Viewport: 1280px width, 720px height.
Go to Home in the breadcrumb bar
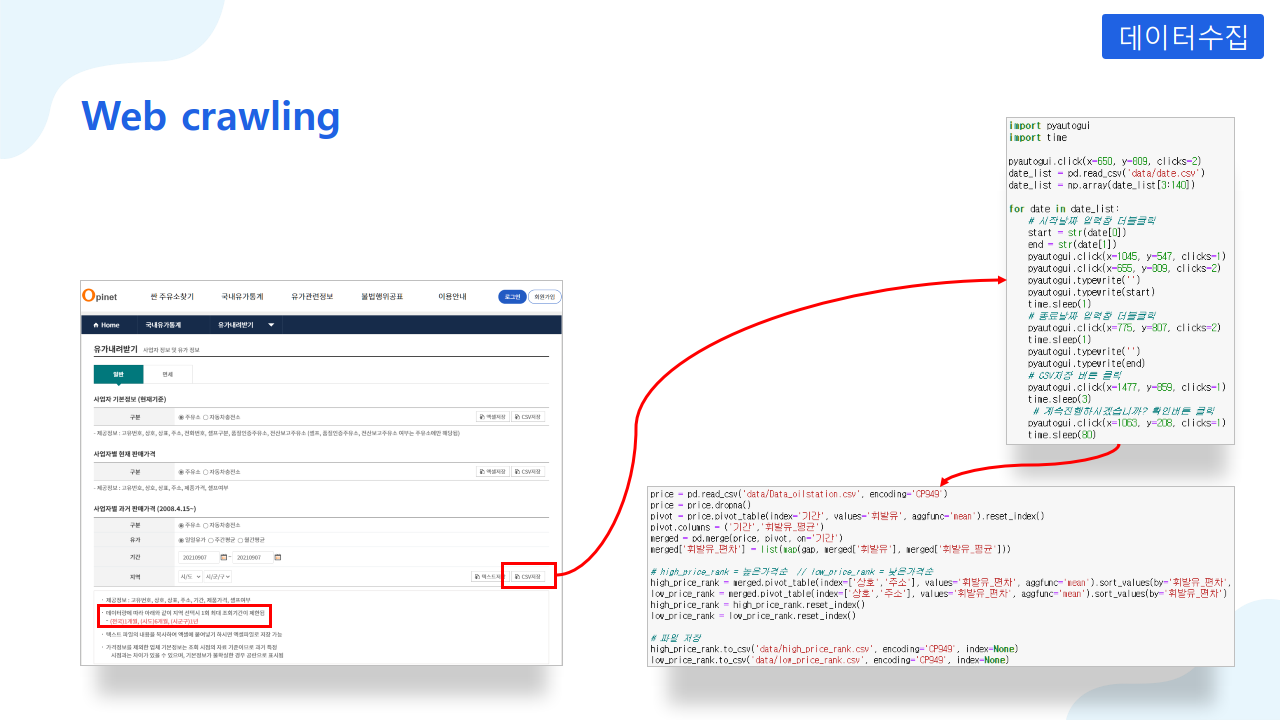[x=107, y=325]
